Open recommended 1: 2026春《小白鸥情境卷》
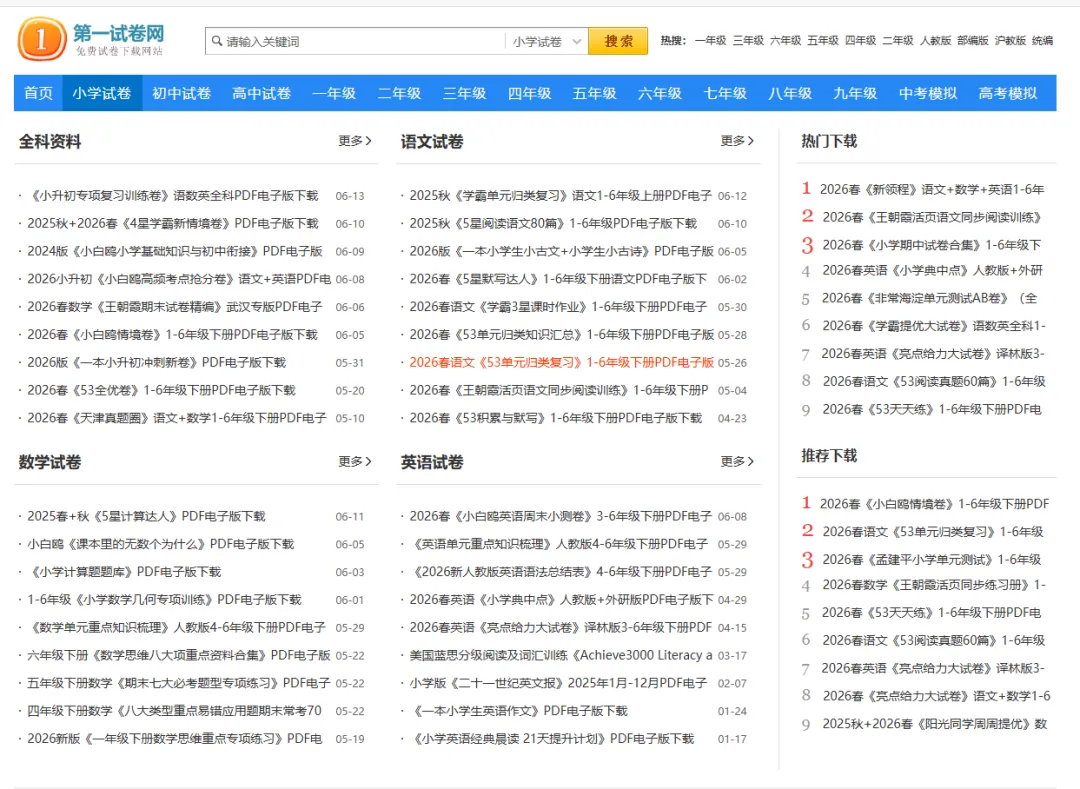 pyautogui.click(x=935, y=504)
